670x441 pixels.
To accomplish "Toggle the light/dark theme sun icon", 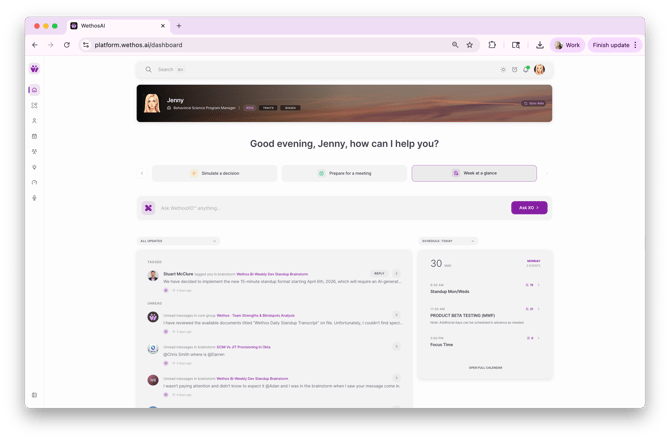I will pos(503,70).
